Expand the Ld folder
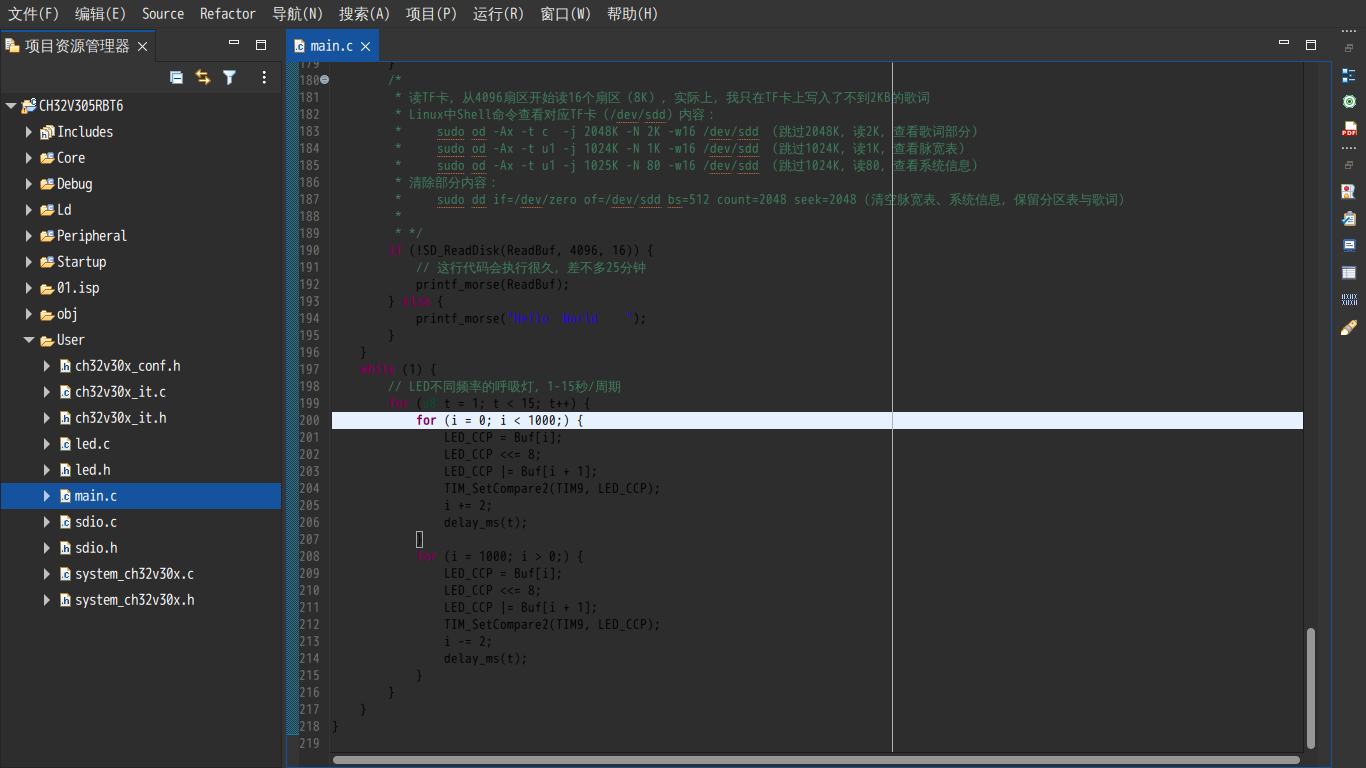 pos(29,210)
